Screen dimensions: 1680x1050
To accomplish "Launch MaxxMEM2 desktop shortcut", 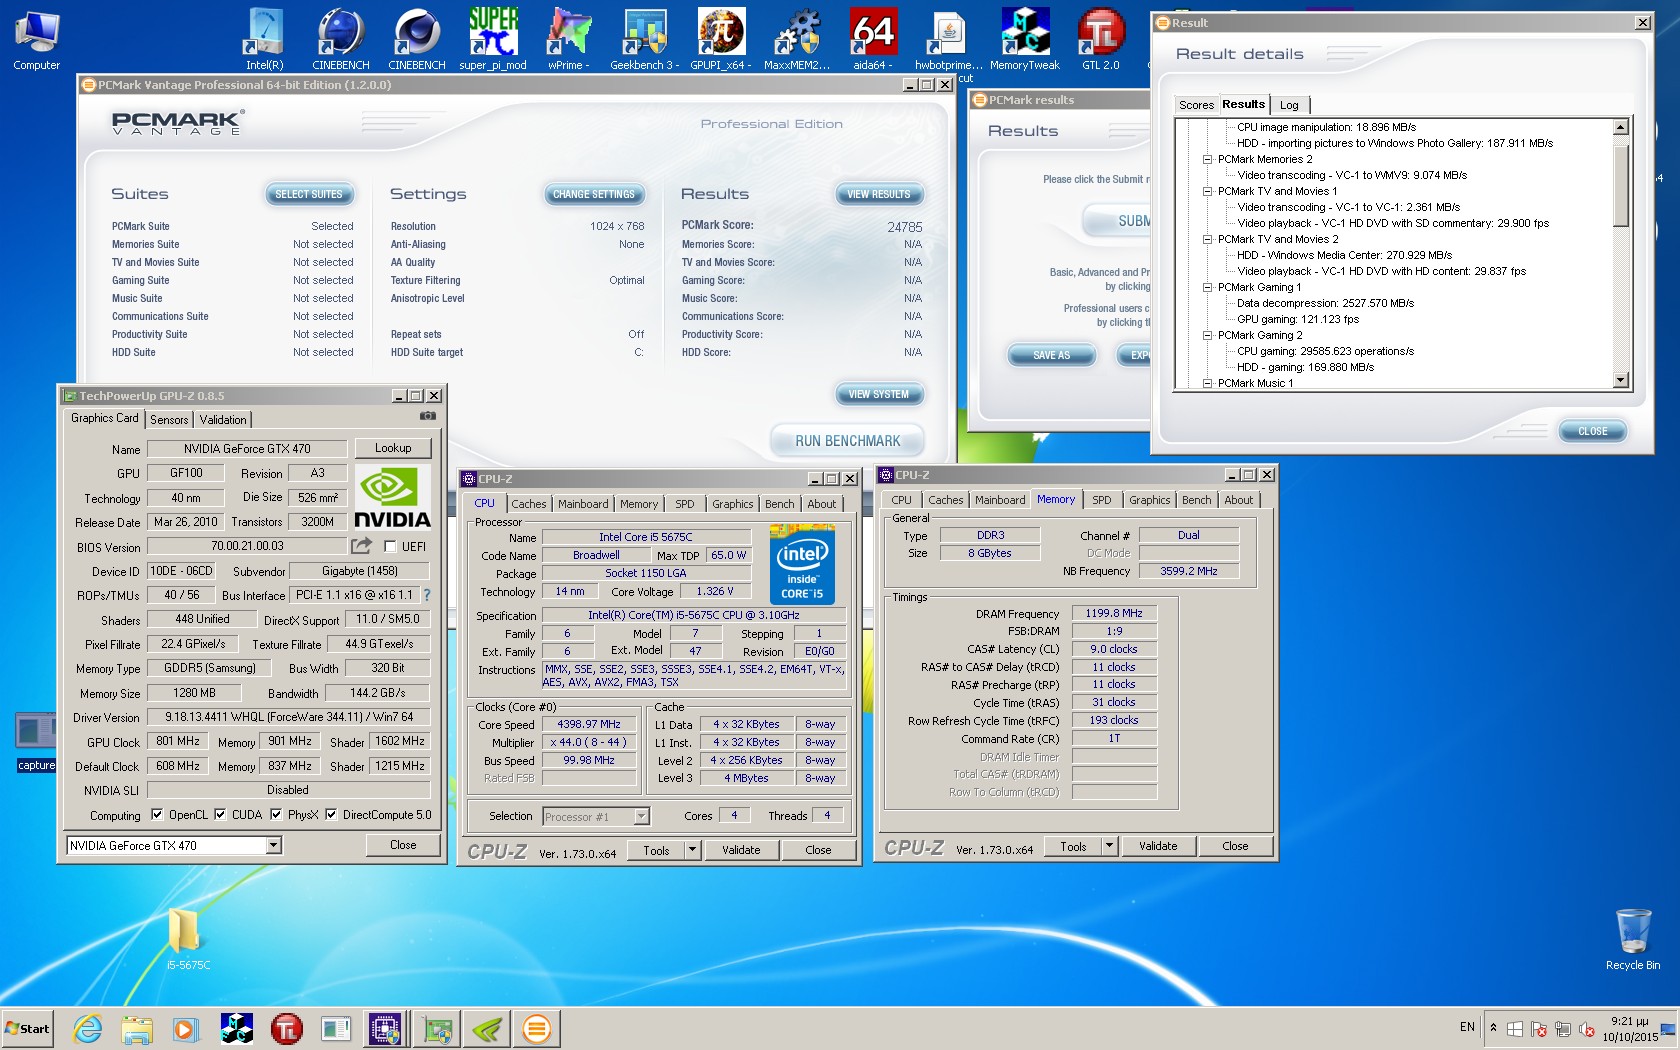I will (x=797, y=40).
